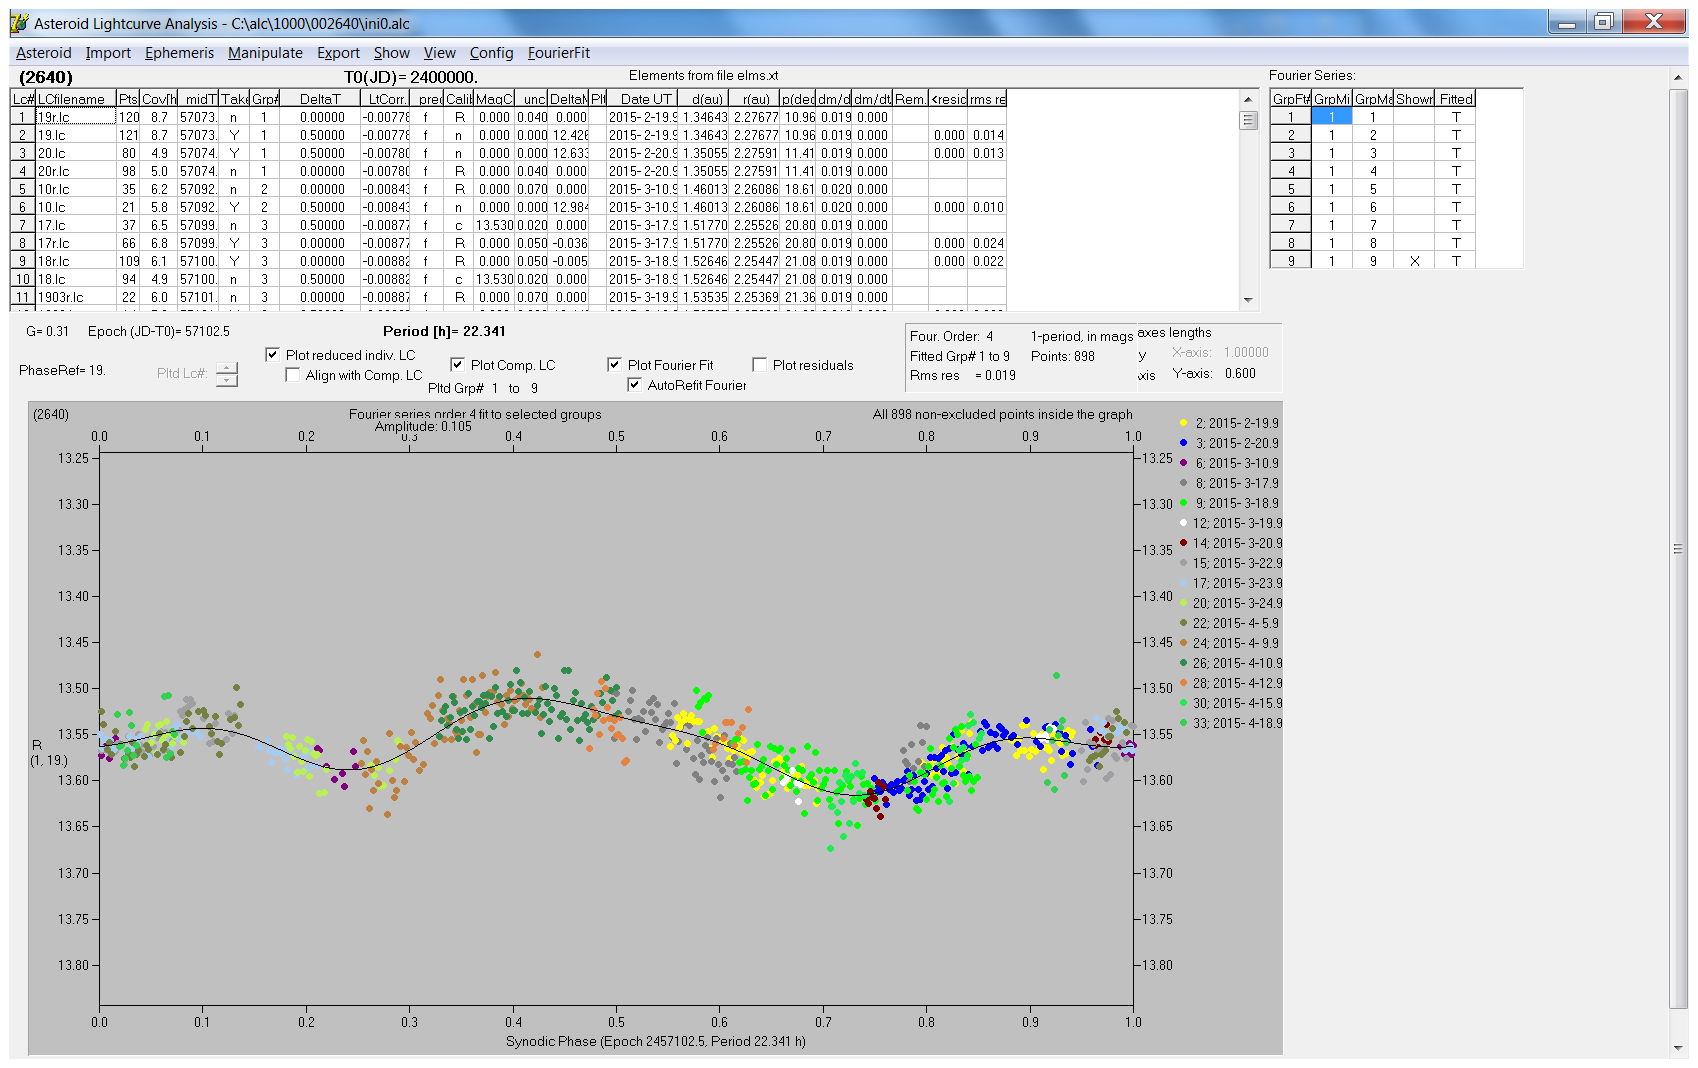Open the FourierFit menu

558,53
